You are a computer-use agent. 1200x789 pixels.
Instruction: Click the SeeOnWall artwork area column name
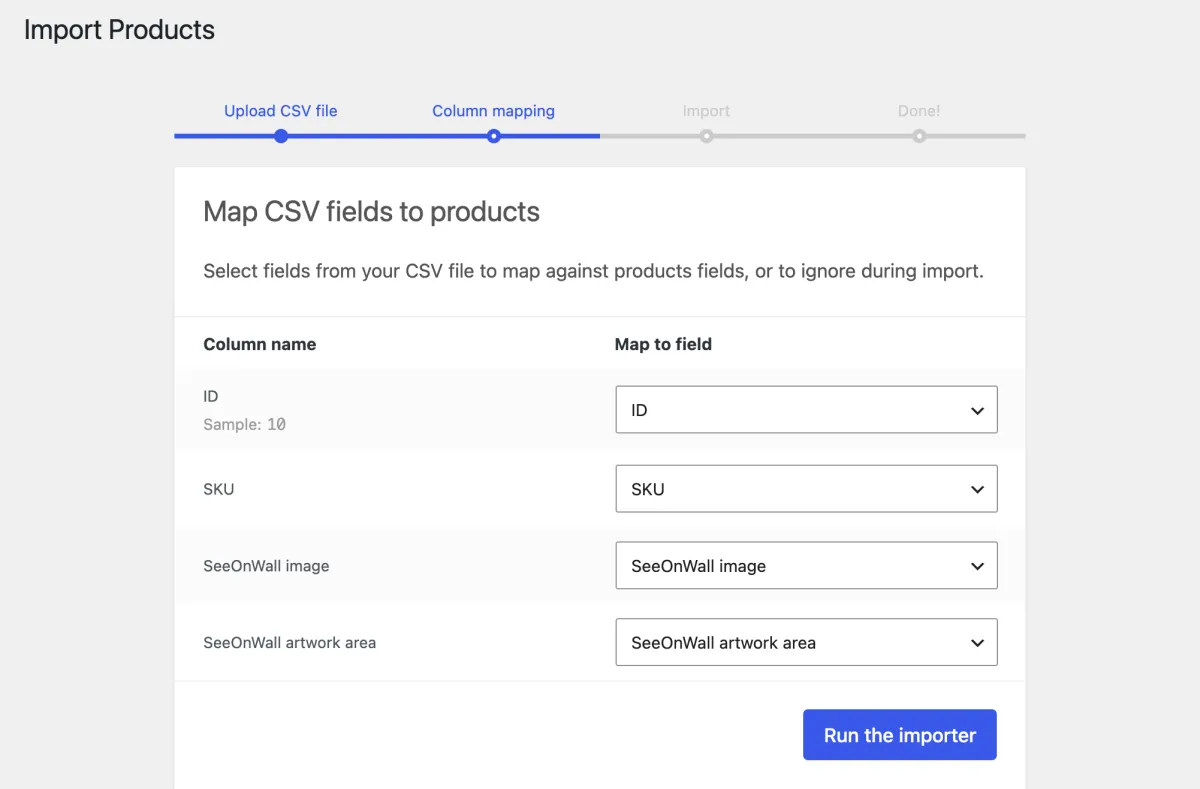click(x=290, y=643)
